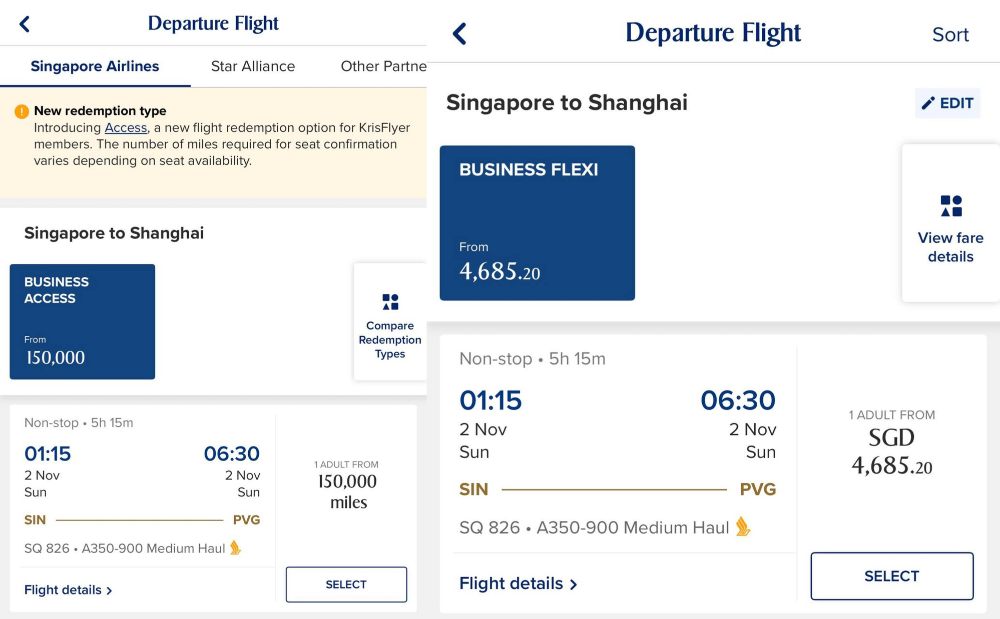Tap the back arrow on the right screen
Image resolution: width=1000 pixels, height=619 pixels.
tap(459, 34)
